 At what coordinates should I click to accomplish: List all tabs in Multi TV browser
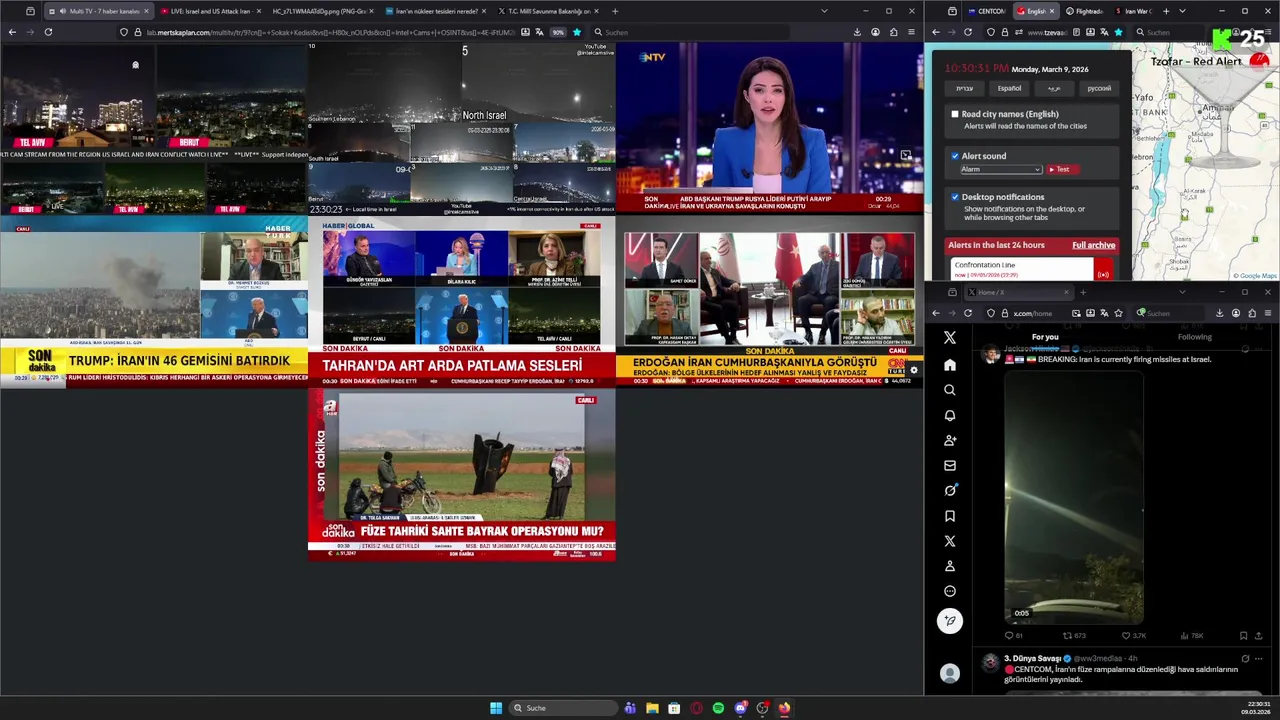click(x=824, y=11)
